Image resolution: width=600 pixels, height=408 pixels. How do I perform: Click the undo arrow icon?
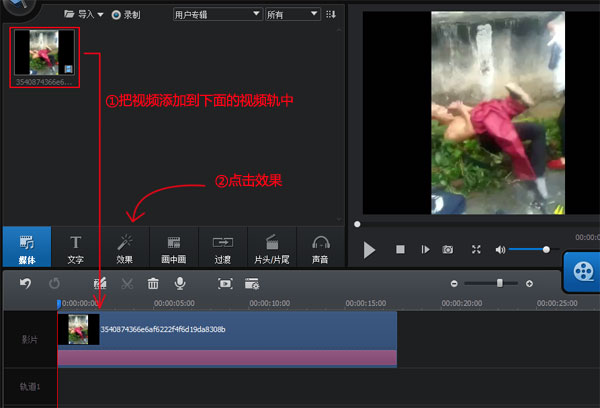(25, 284)
